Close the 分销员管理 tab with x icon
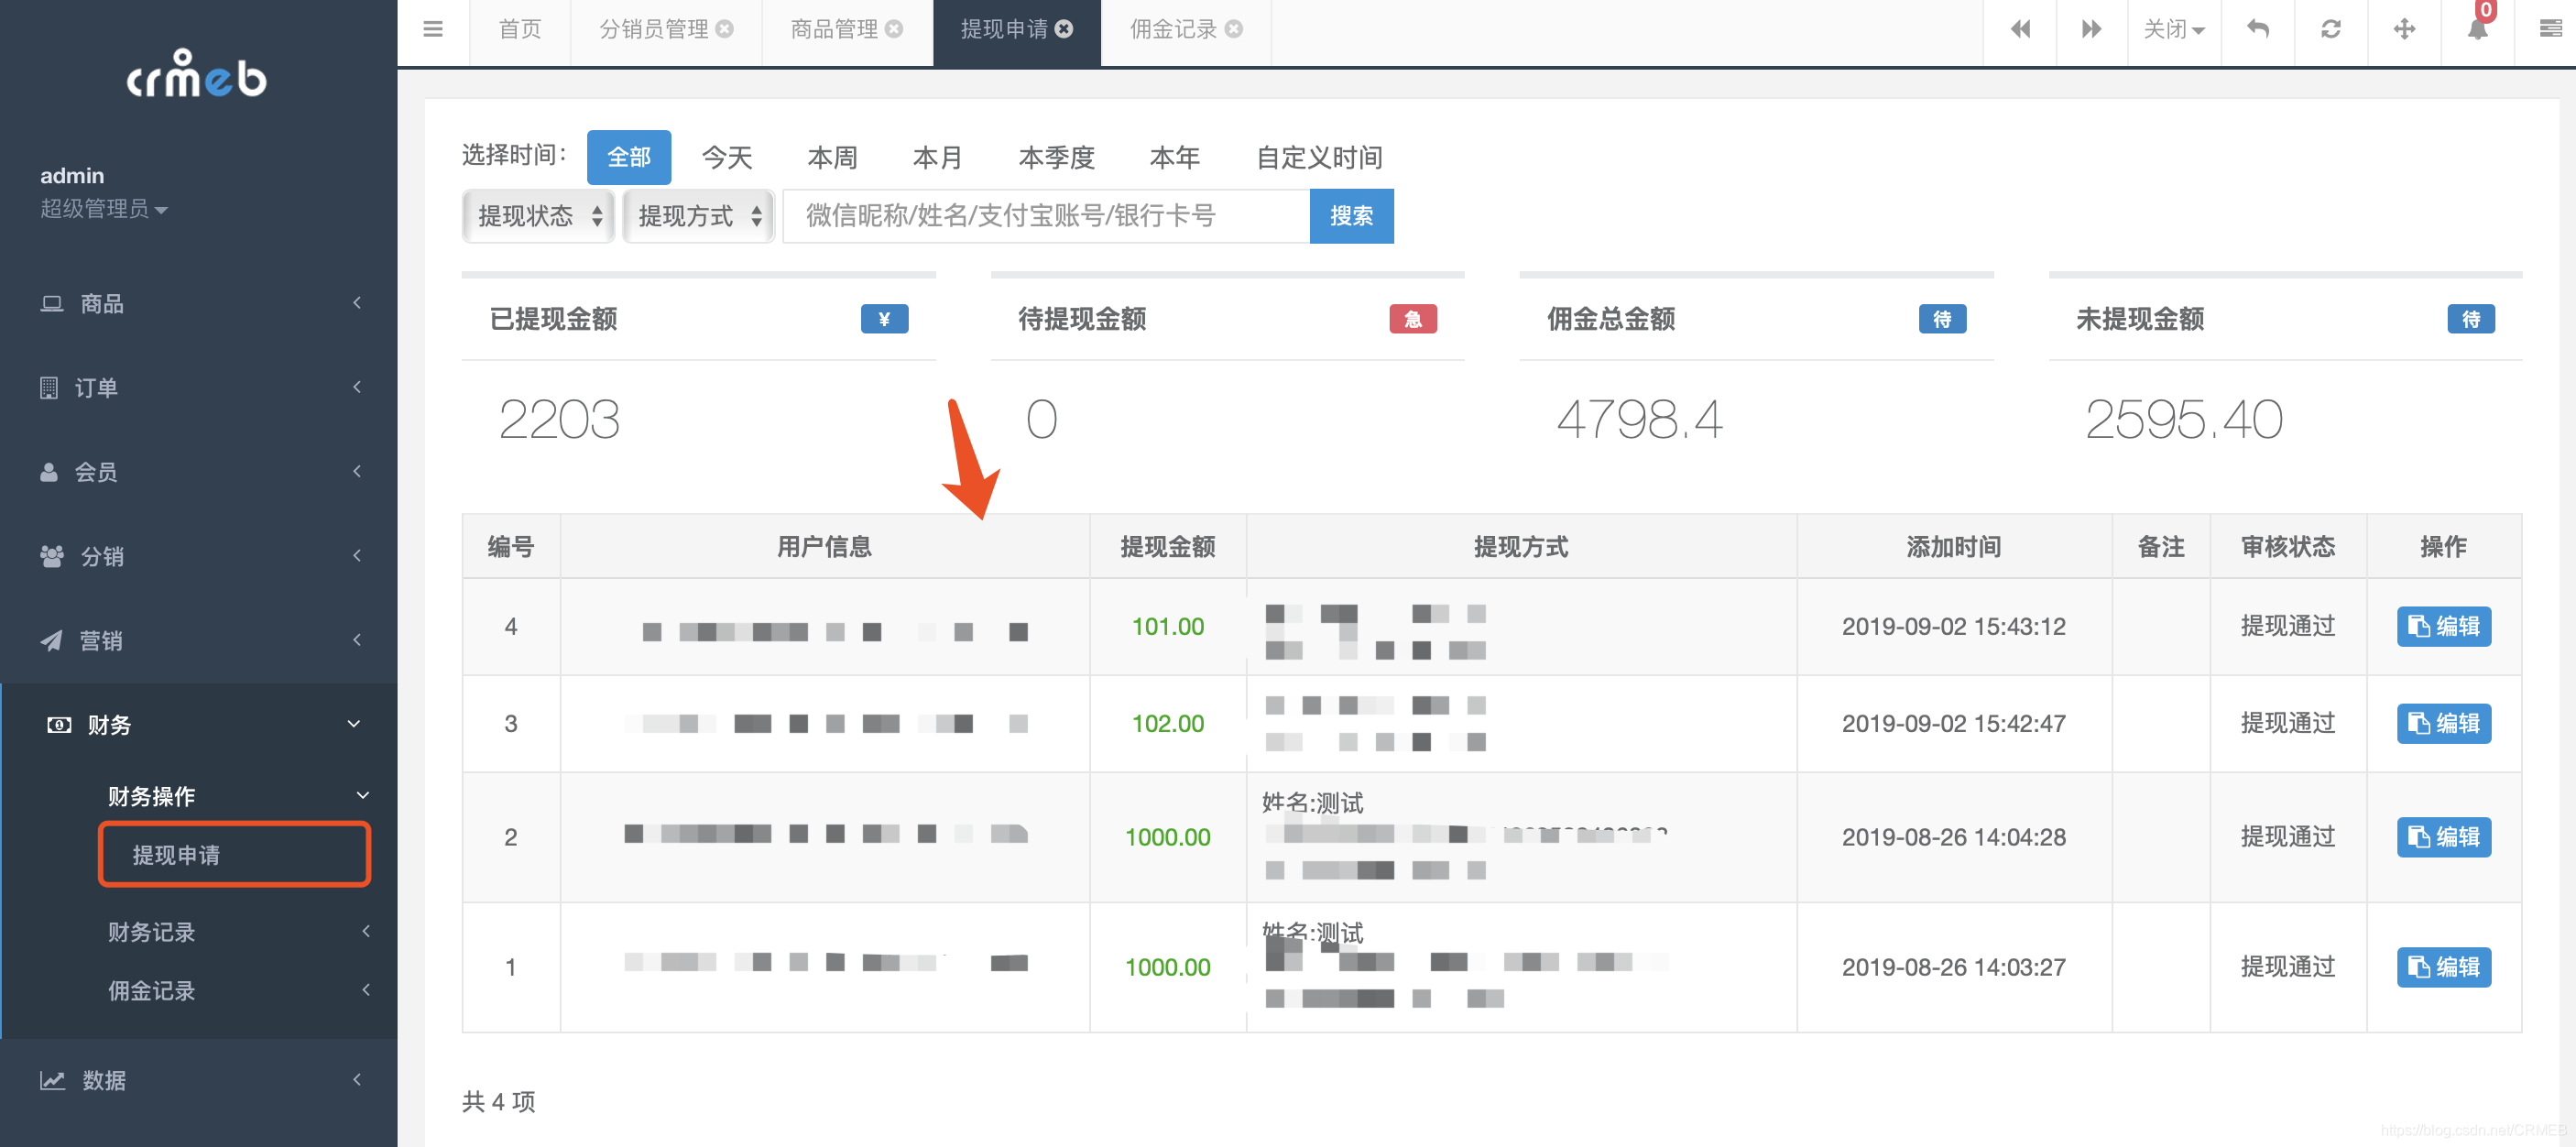 pyautogui.click(x=725, y=29)
